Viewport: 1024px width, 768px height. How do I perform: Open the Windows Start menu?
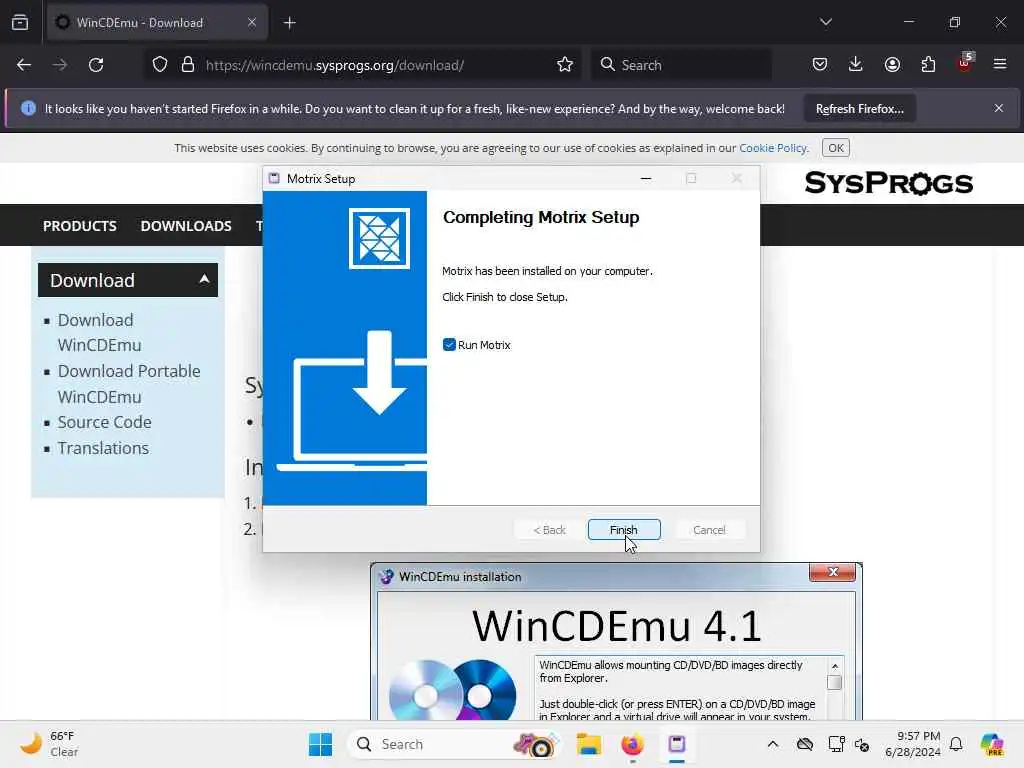coord(320,744)
